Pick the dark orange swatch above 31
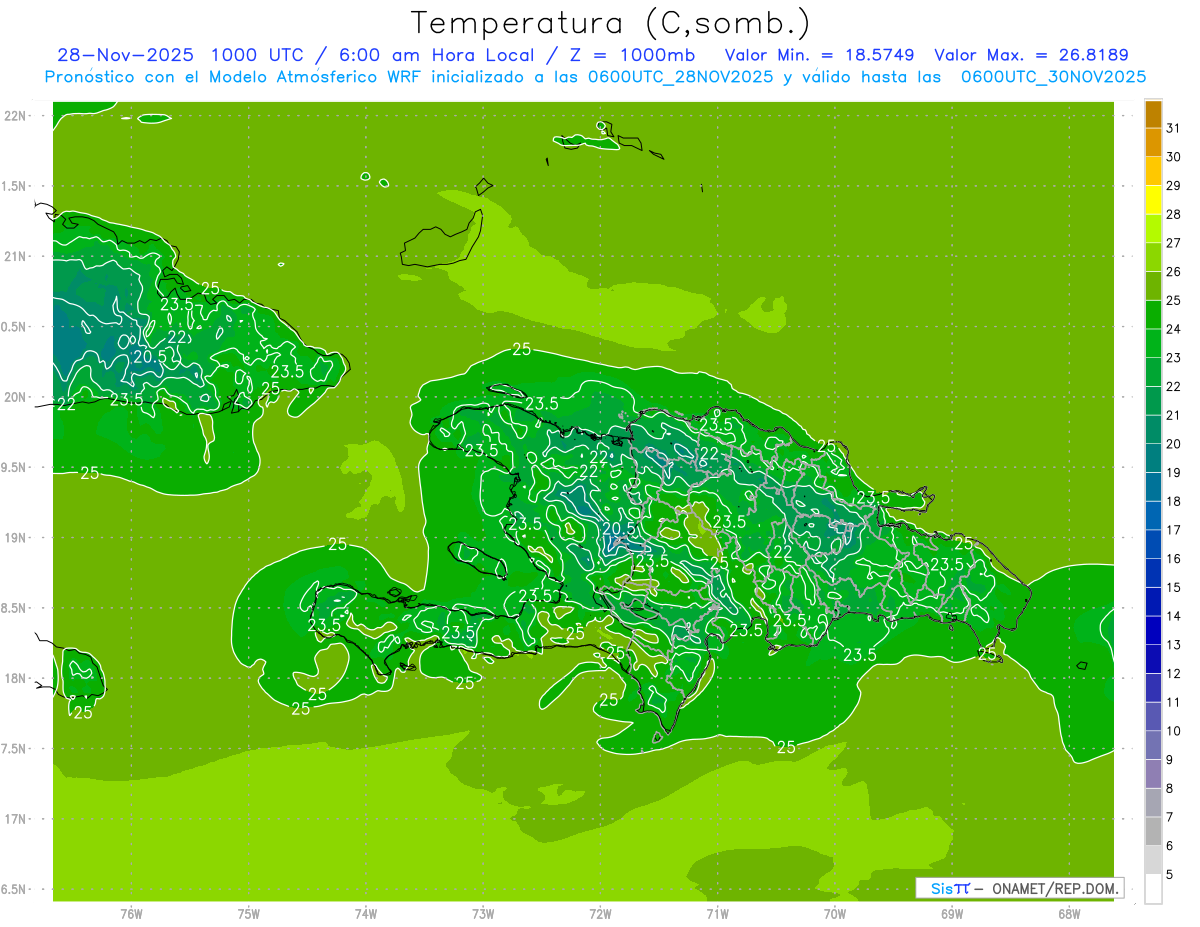The image size is (1200, 927). pyautogui.click(x=1153, y=114)
